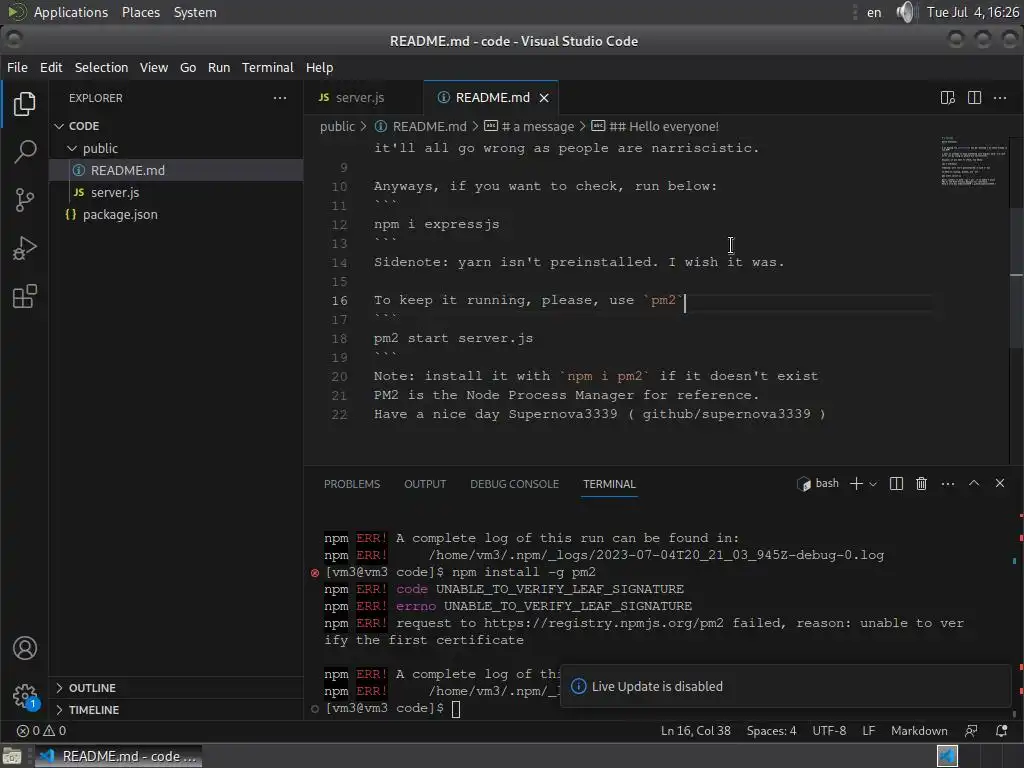The width and height of the screenshot is (1024, 768).
Task: Open the terminal launch profile dropdown arrow
Action: 873,484
